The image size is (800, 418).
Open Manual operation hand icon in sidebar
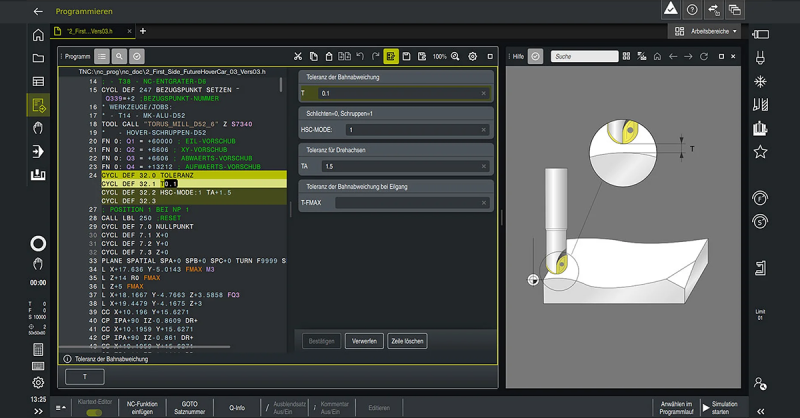pyautogui.click(x=38, y=128)
